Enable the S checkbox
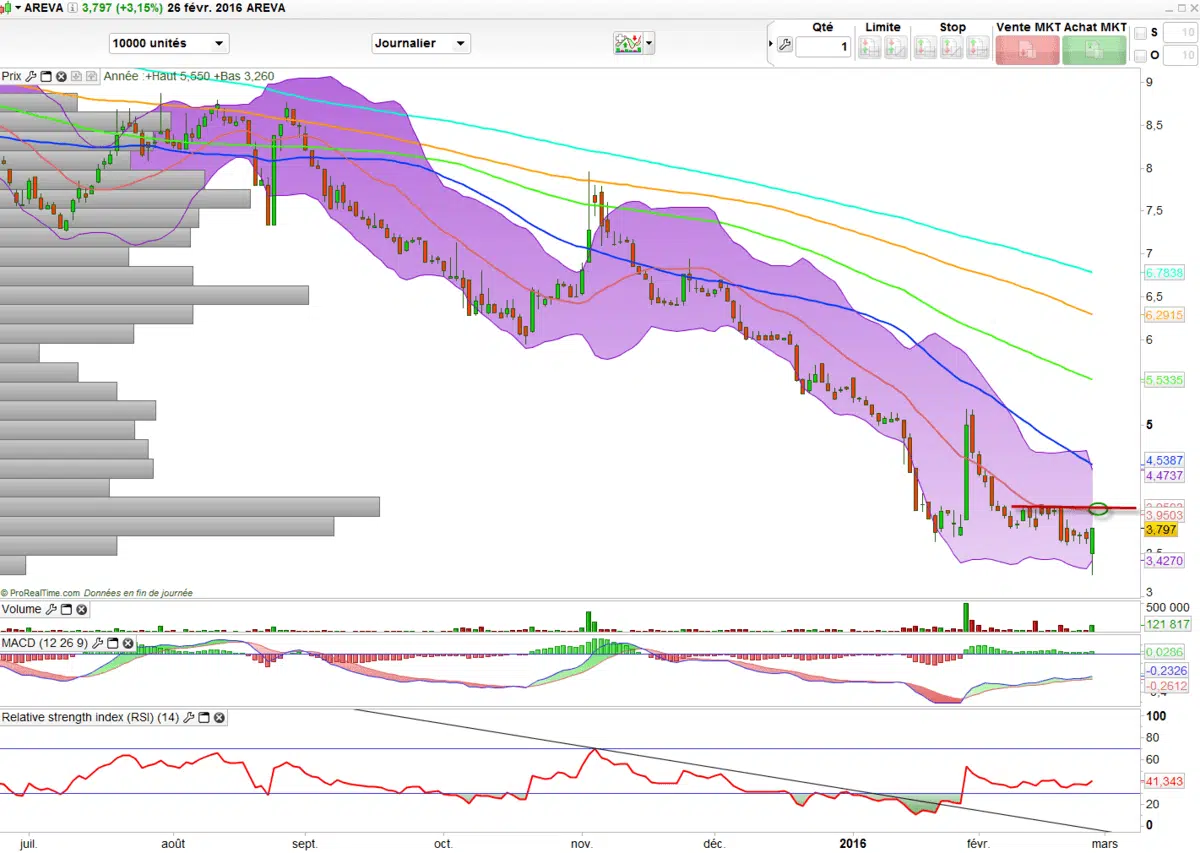 click(x=1141, y=33)
